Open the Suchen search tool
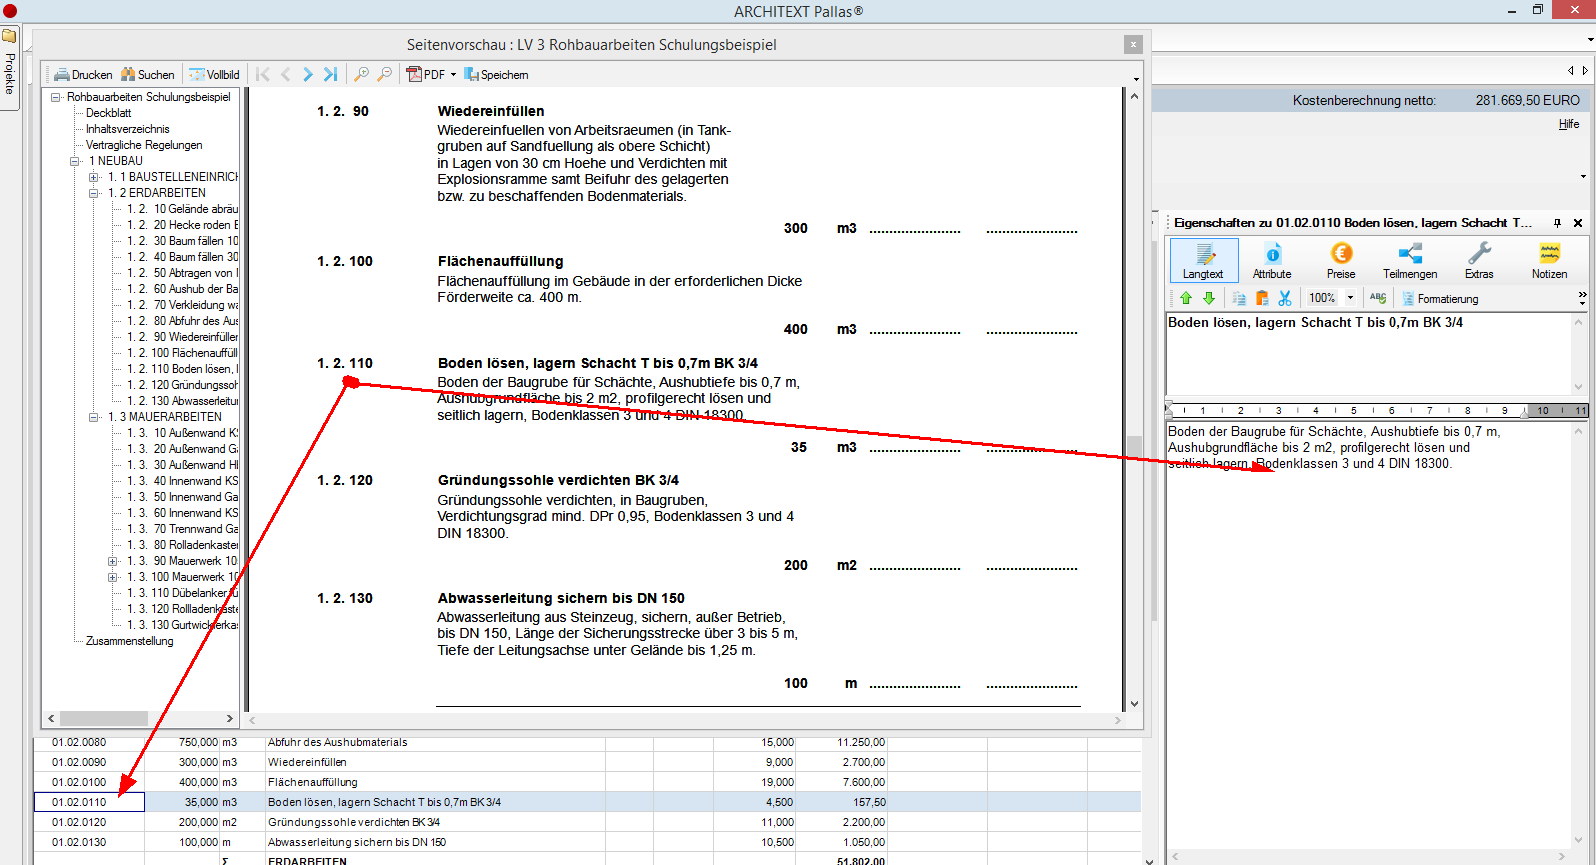The height and width of the screenshot is (865, 1596). coord(148,75)
